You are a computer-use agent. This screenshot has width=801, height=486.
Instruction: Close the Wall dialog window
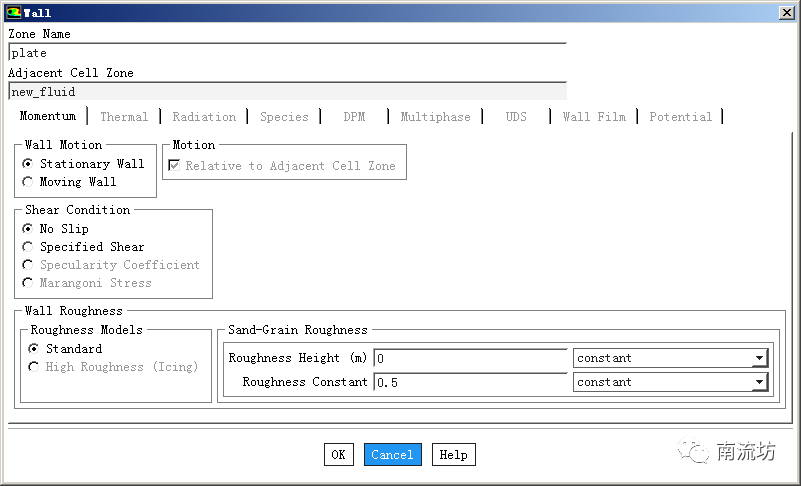(786, 13)
